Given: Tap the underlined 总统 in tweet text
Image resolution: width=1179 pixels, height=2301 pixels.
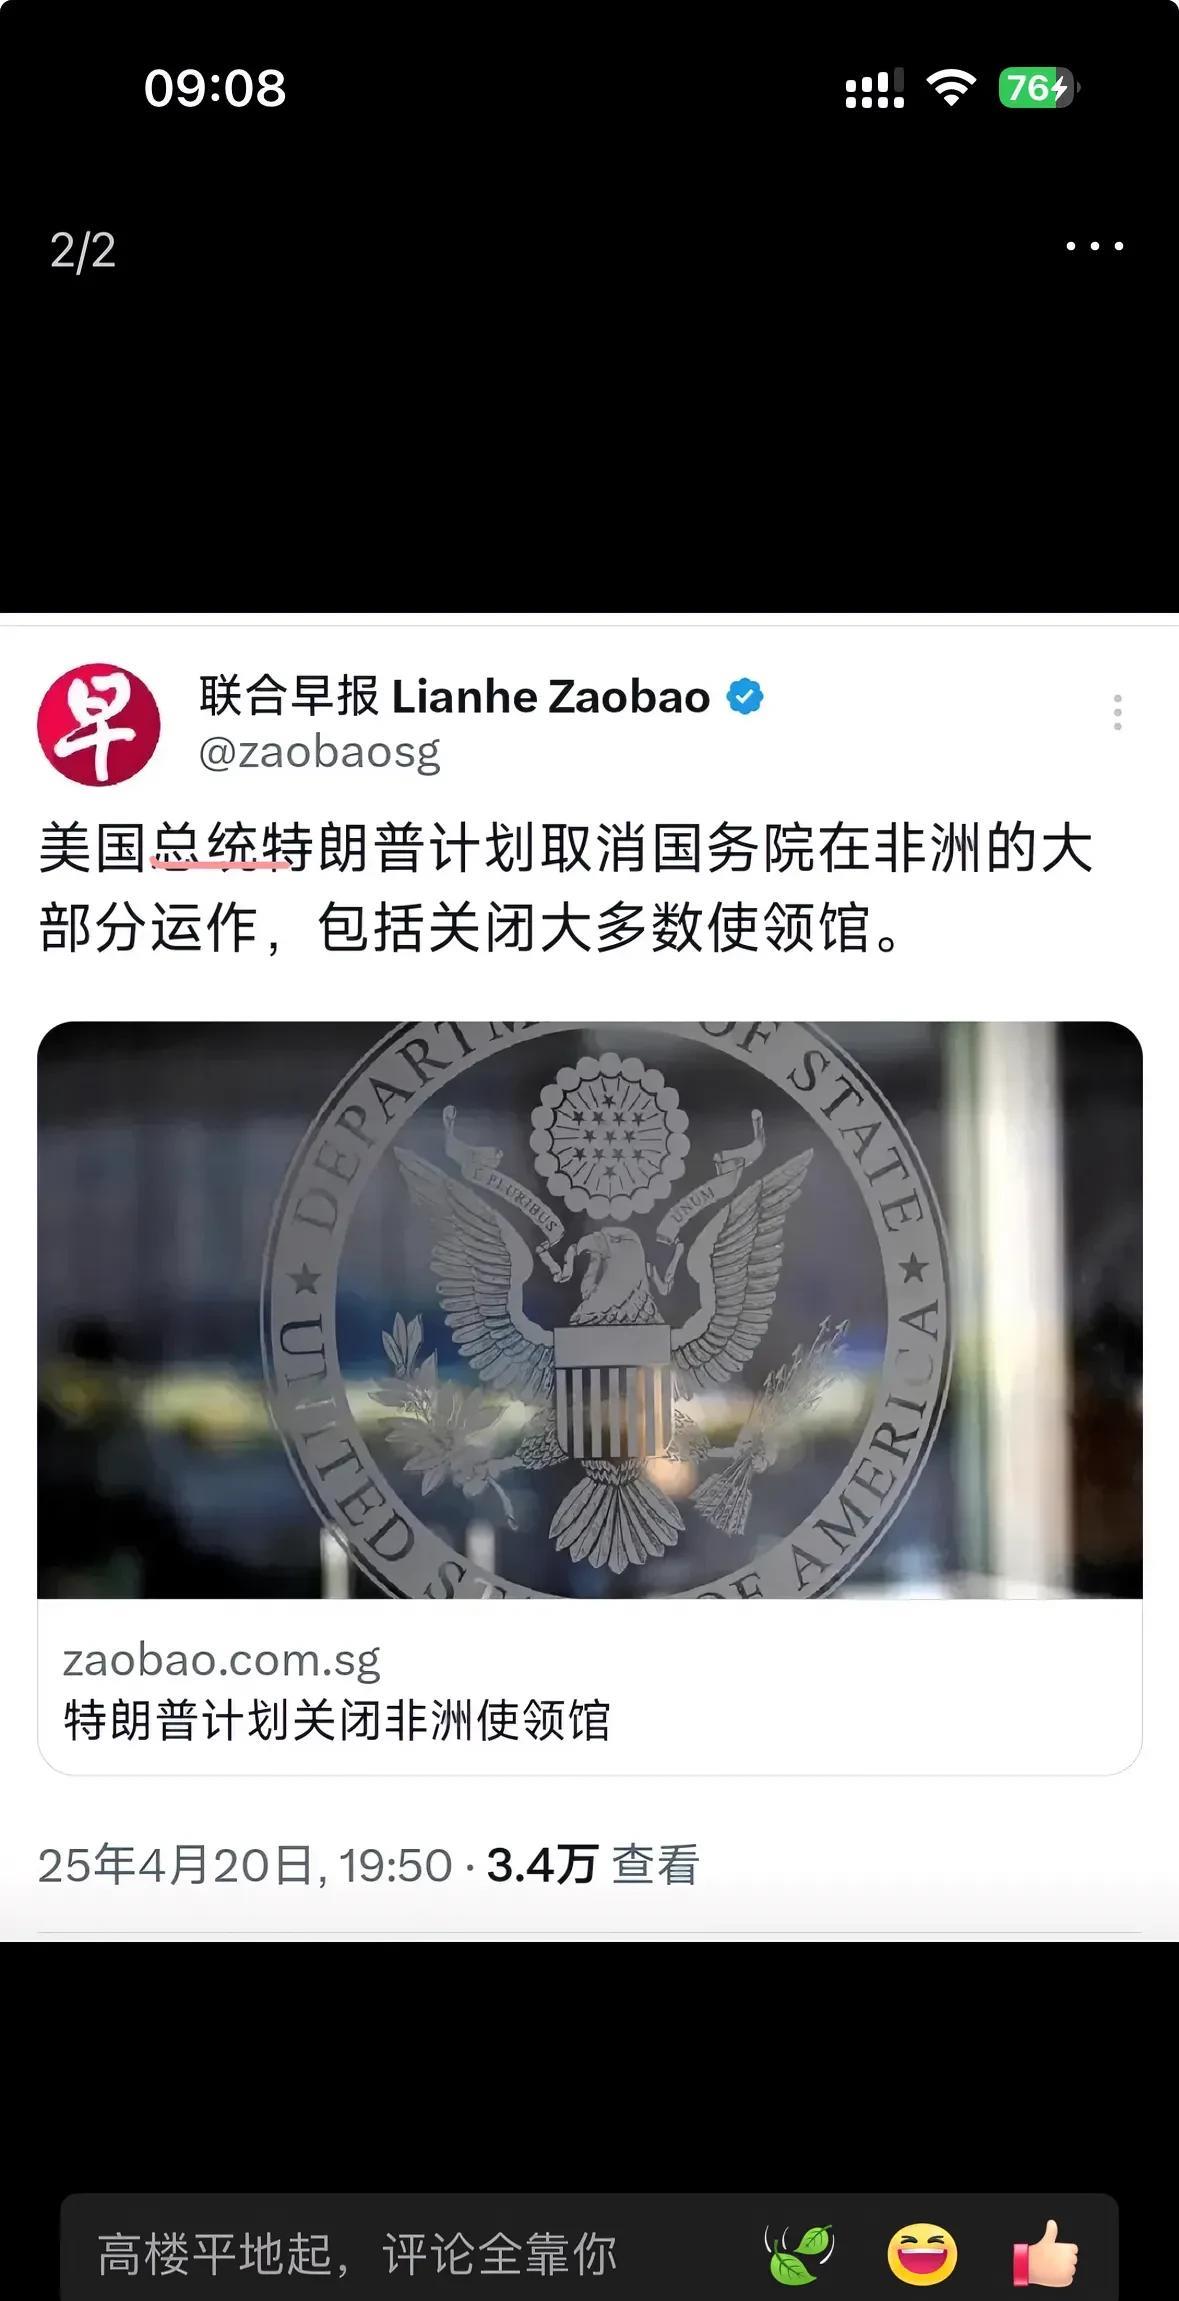Looking at the screenshot, I should coord(205,848).
